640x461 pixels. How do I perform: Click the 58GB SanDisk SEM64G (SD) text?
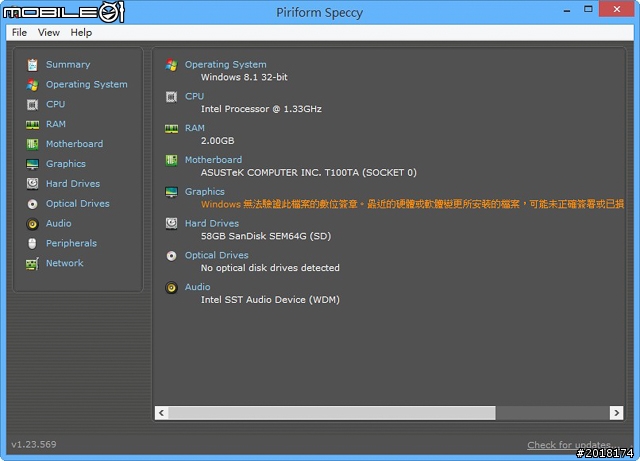coord(266,236)
